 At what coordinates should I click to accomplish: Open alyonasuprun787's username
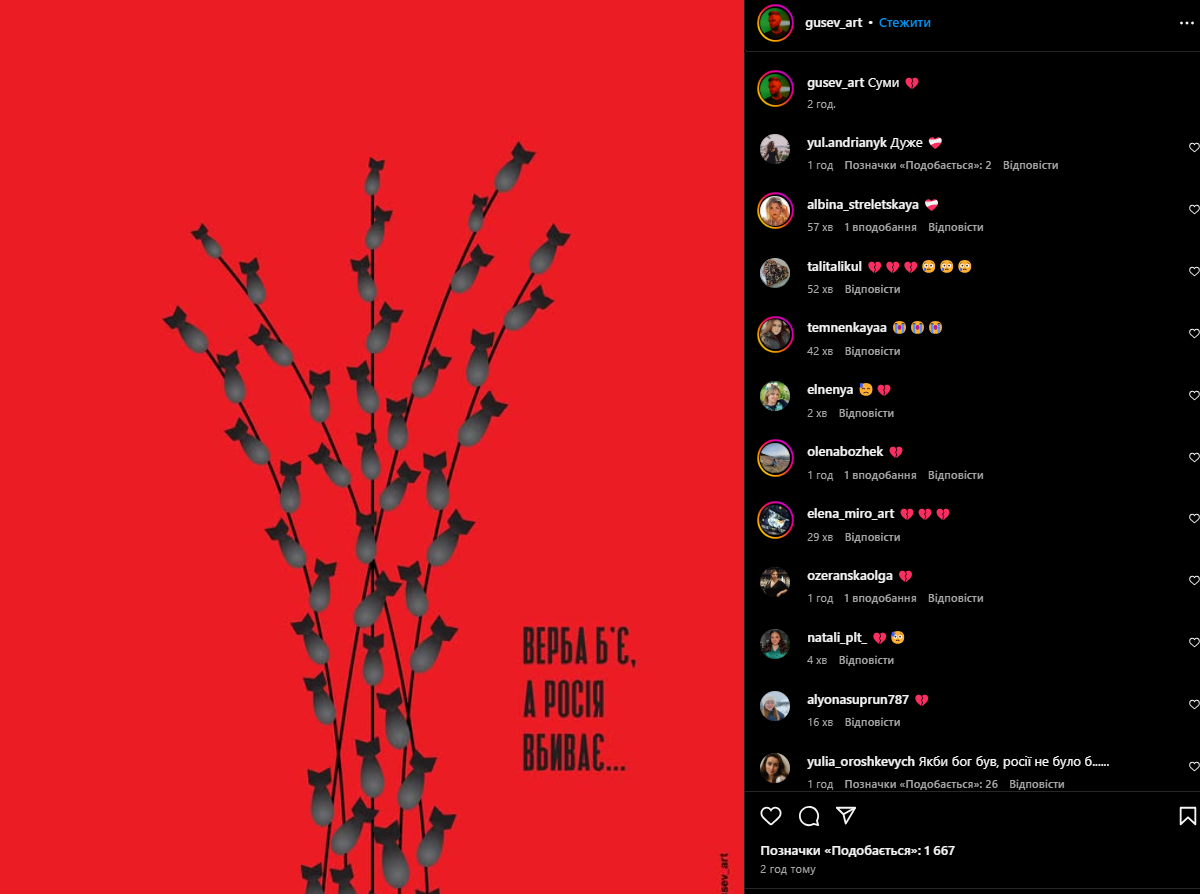[x=858, y=700]
